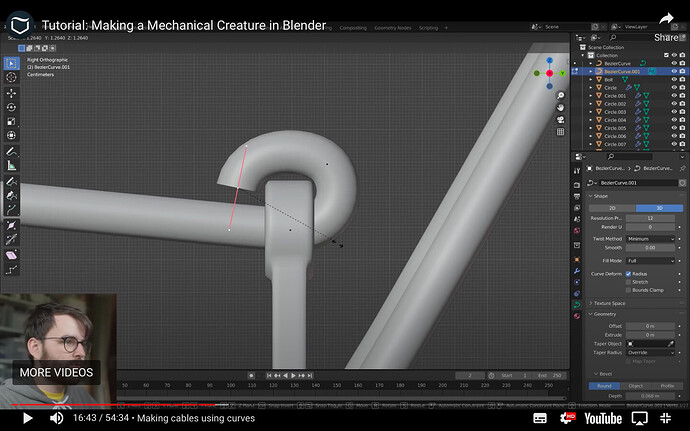The image size is (690, 431).
Task: Toggle visibility of Circle.003
Action: (x=674, y=112)
